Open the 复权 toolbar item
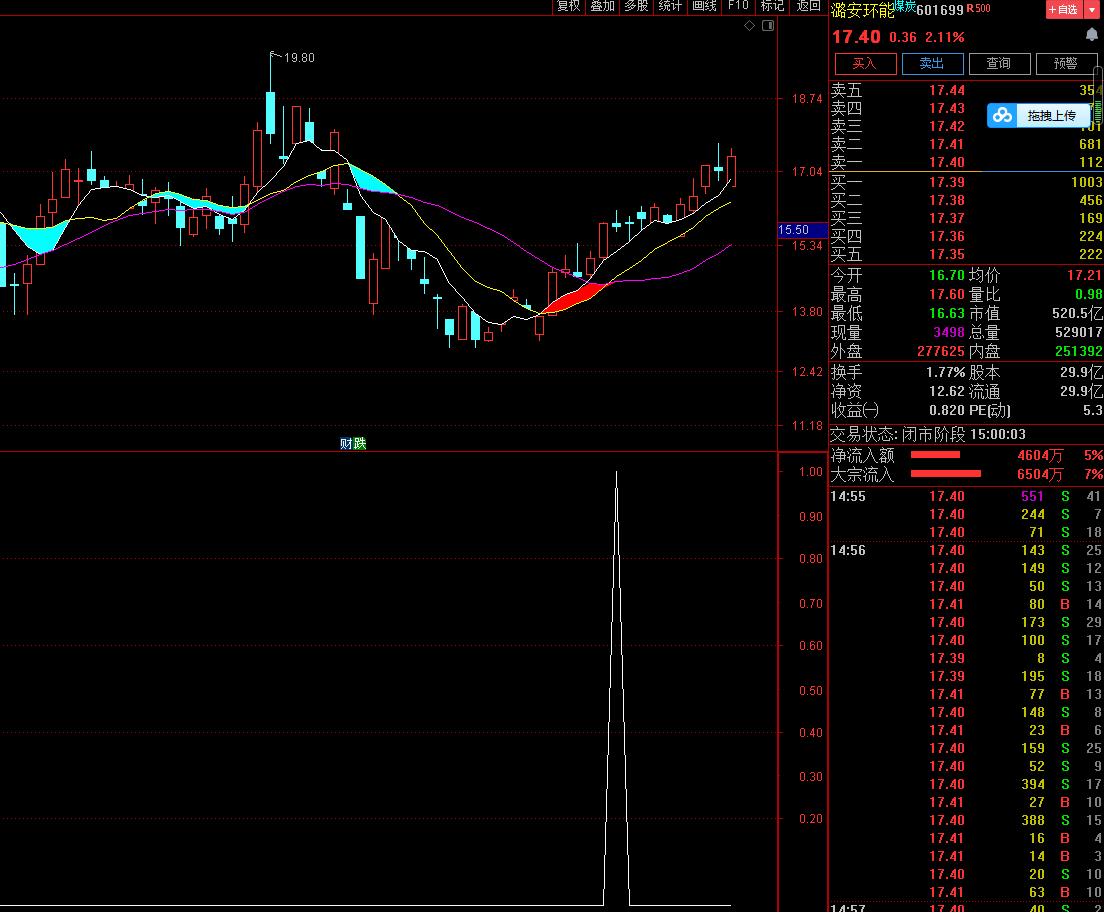This screenshot has height=912, width=1104. (x=568, y=6)
